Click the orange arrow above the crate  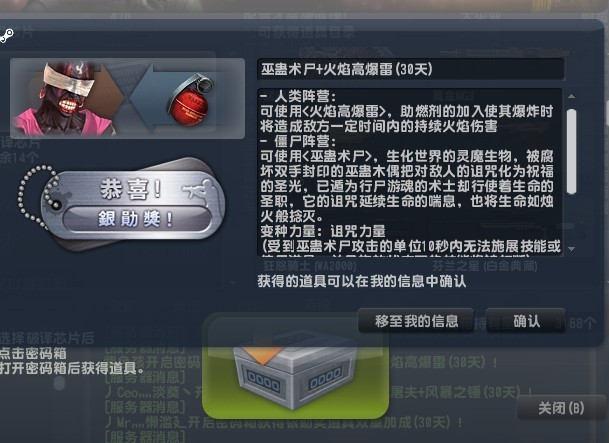(266, 349)
